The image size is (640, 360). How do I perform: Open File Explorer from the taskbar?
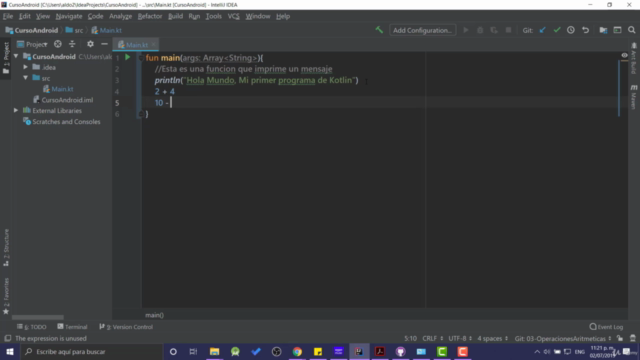[214, 351]
